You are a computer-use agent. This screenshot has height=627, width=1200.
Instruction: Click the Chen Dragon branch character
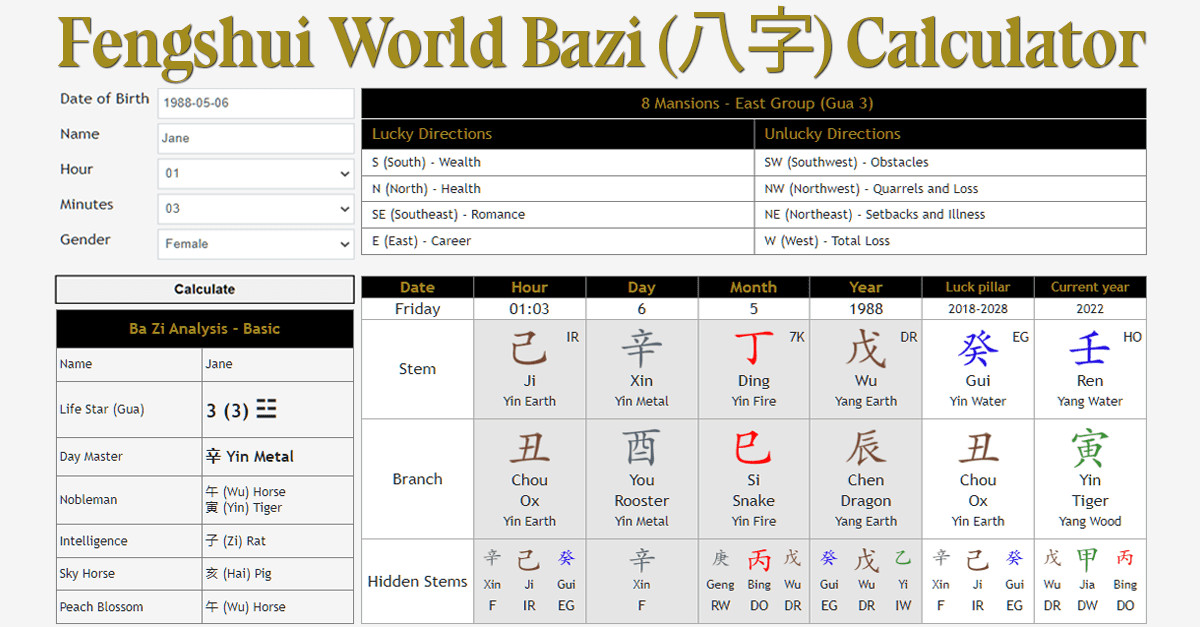click(x=865, y=449)
